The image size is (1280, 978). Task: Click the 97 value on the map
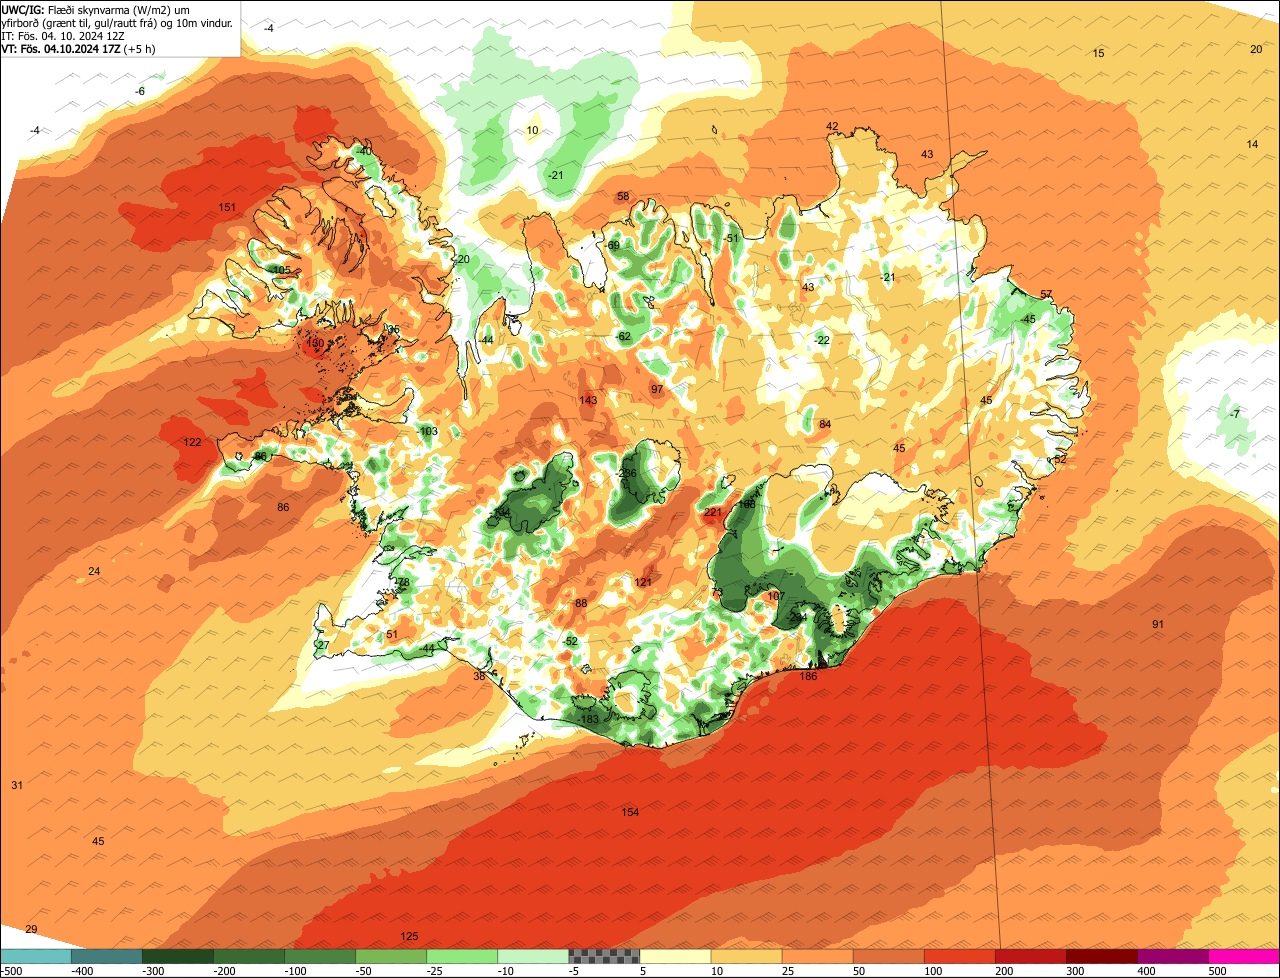(x=657, y=389)
